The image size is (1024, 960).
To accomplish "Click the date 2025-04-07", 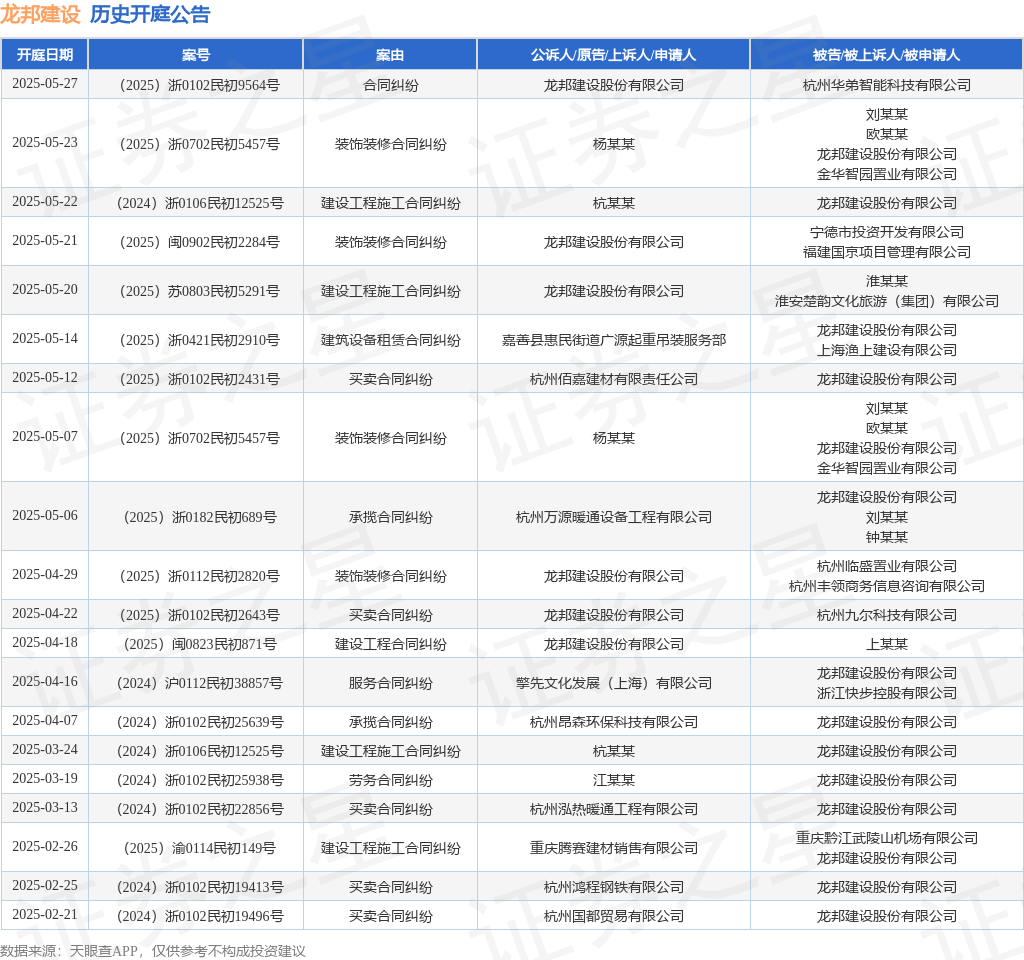I will [44, 720].
